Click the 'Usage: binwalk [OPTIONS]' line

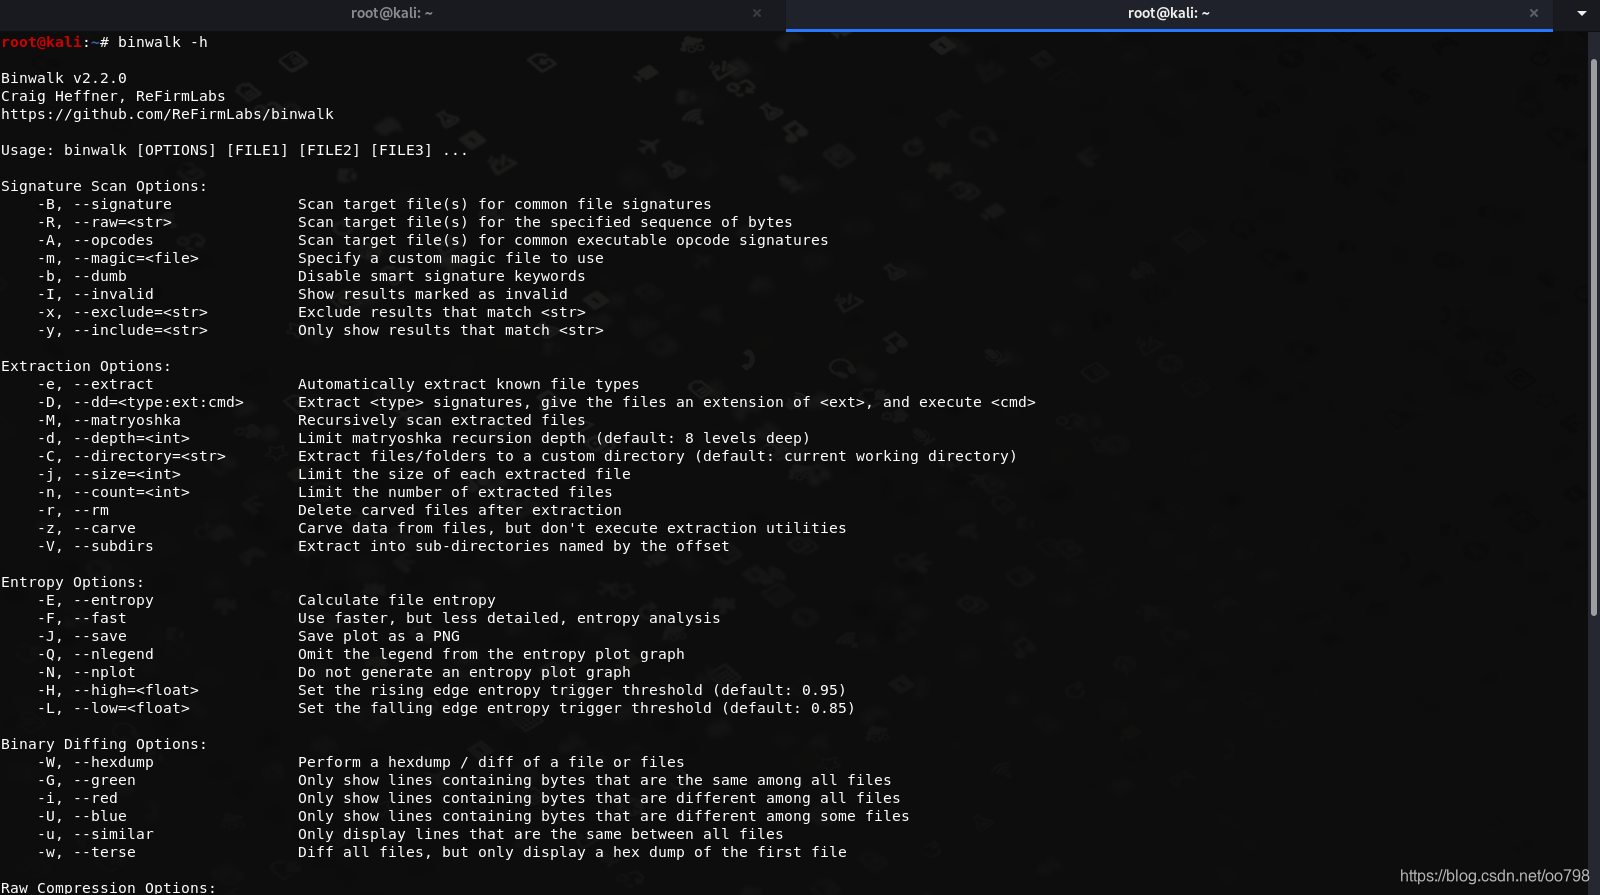point(234,150)
